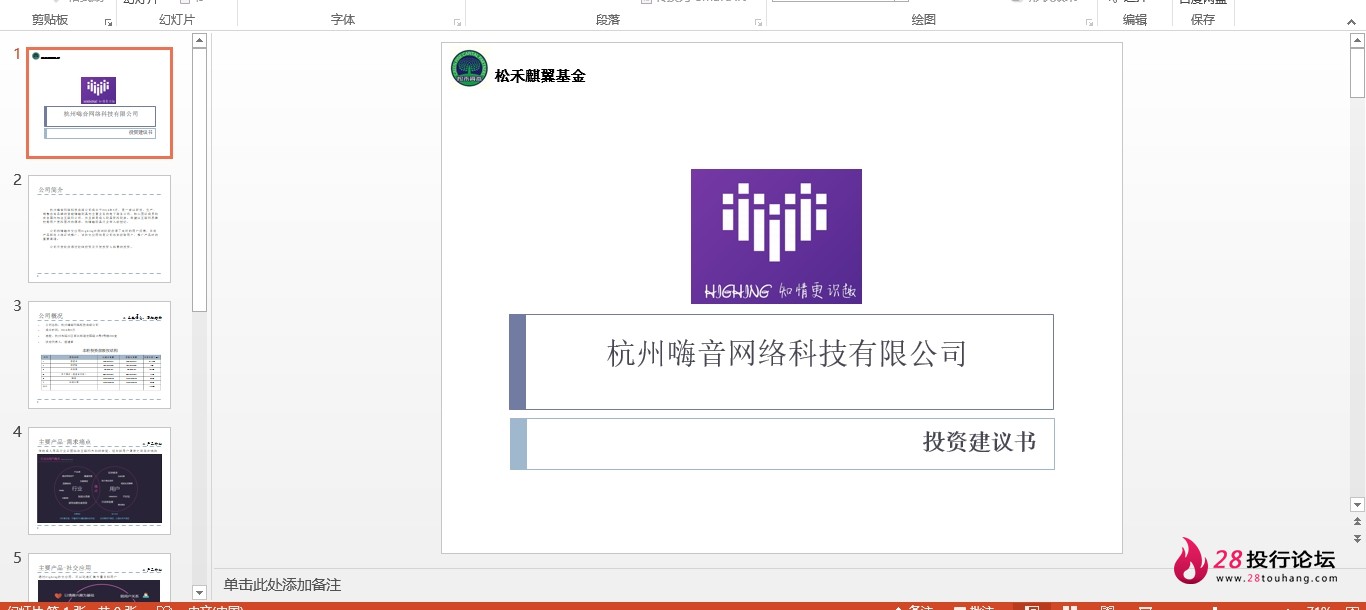Select slide 1 thumbnail
The height and width of the screenshot is (610, 1366).
pos(100,103)
